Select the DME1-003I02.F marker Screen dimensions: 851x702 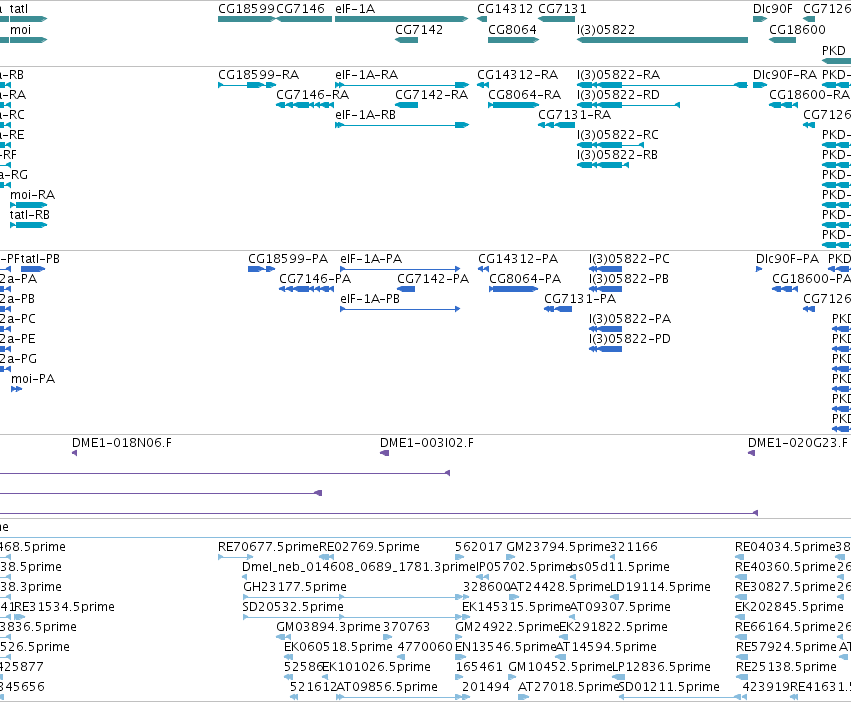point(384,453)
